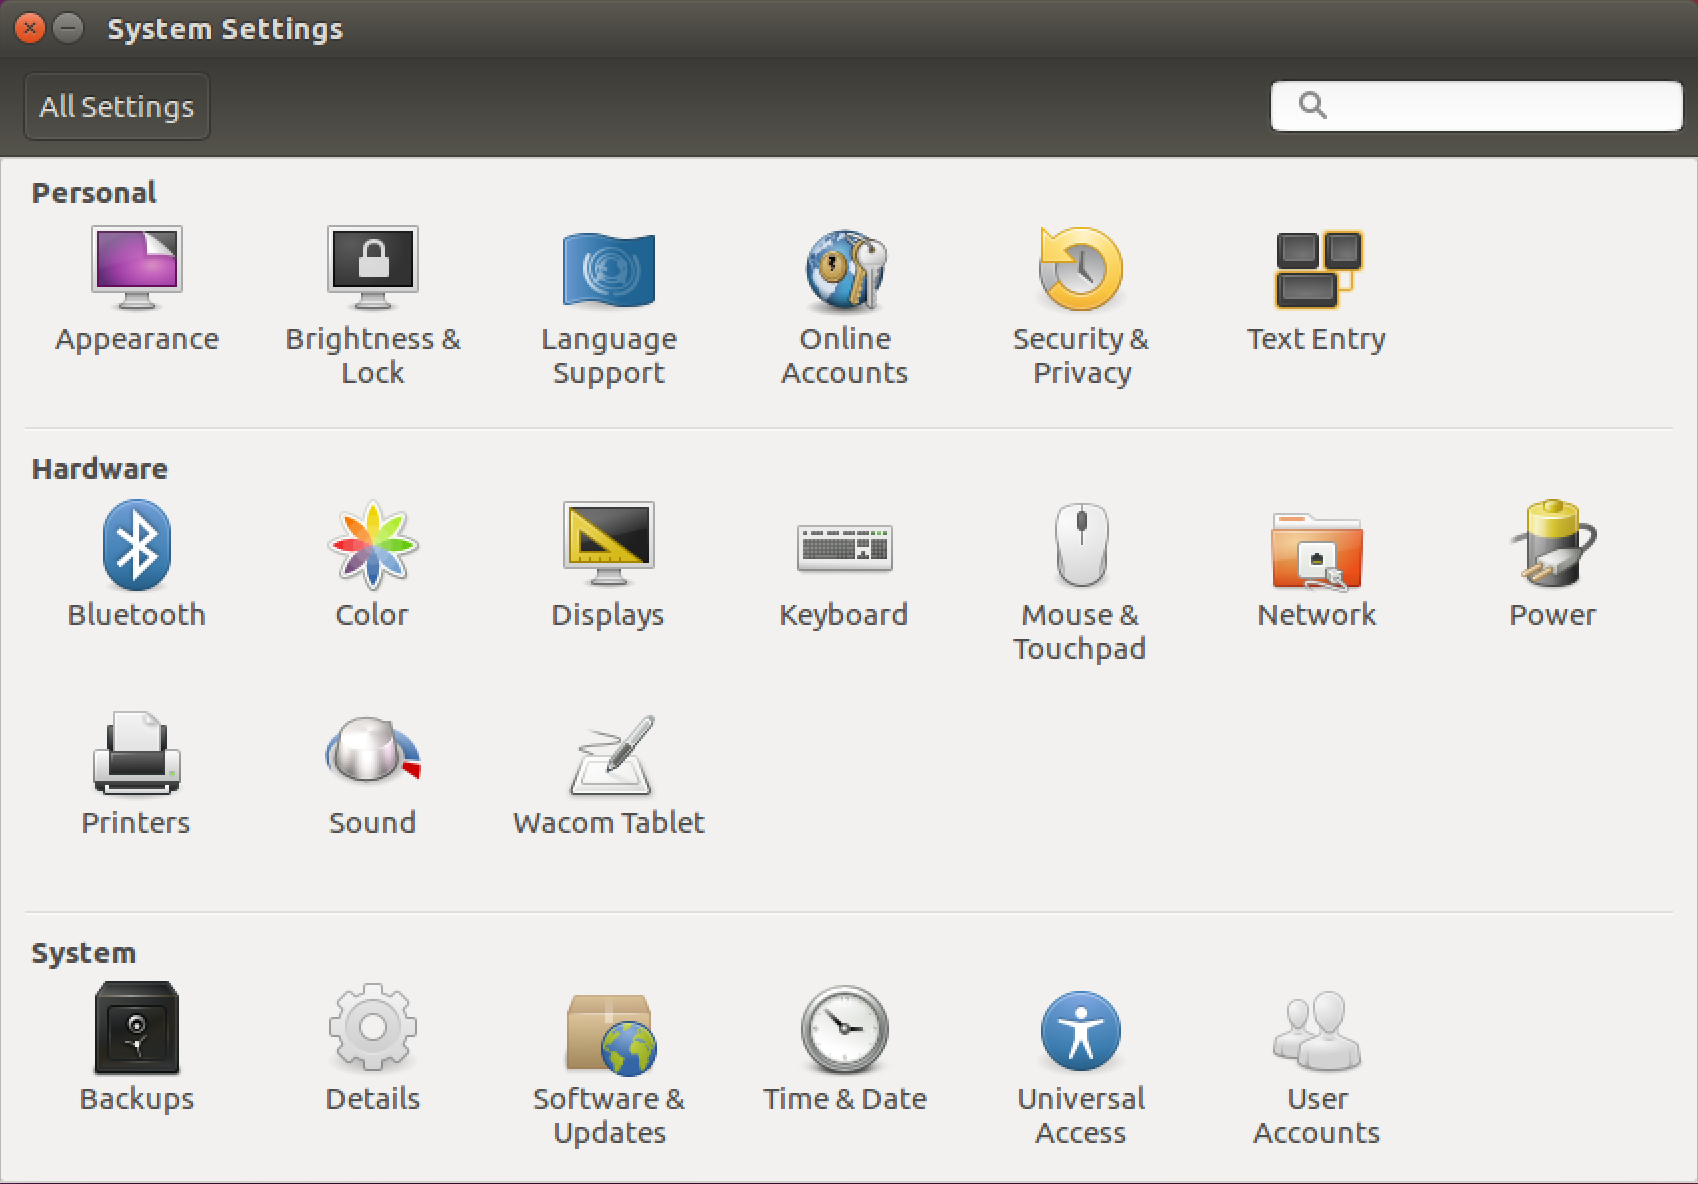Open Bluetooth settings
Image resolution: width=1698 pixels, height=1184 pixels.
point(137,565)
